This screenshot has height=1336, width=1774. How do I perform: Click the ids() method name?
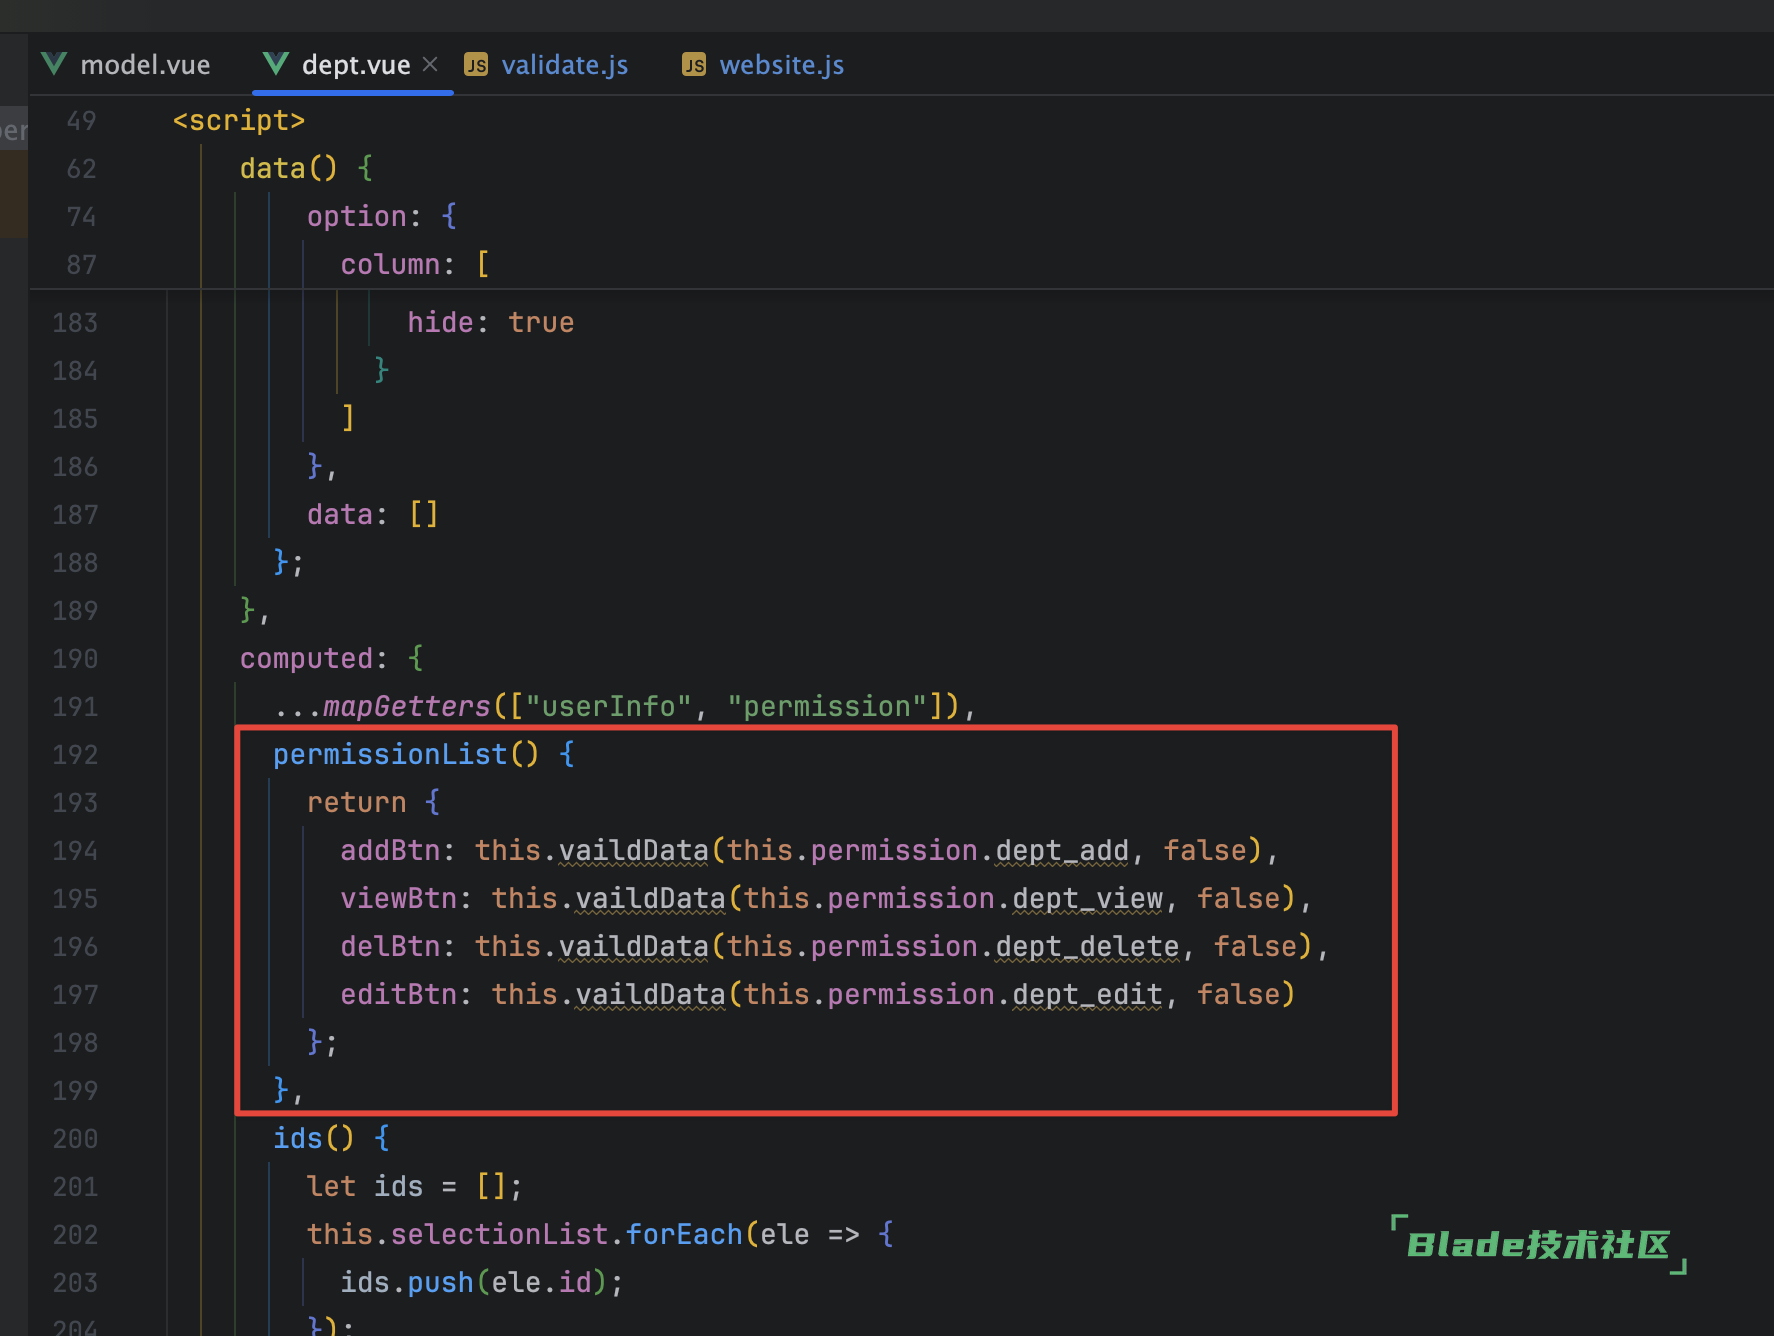coord(298,1138)
